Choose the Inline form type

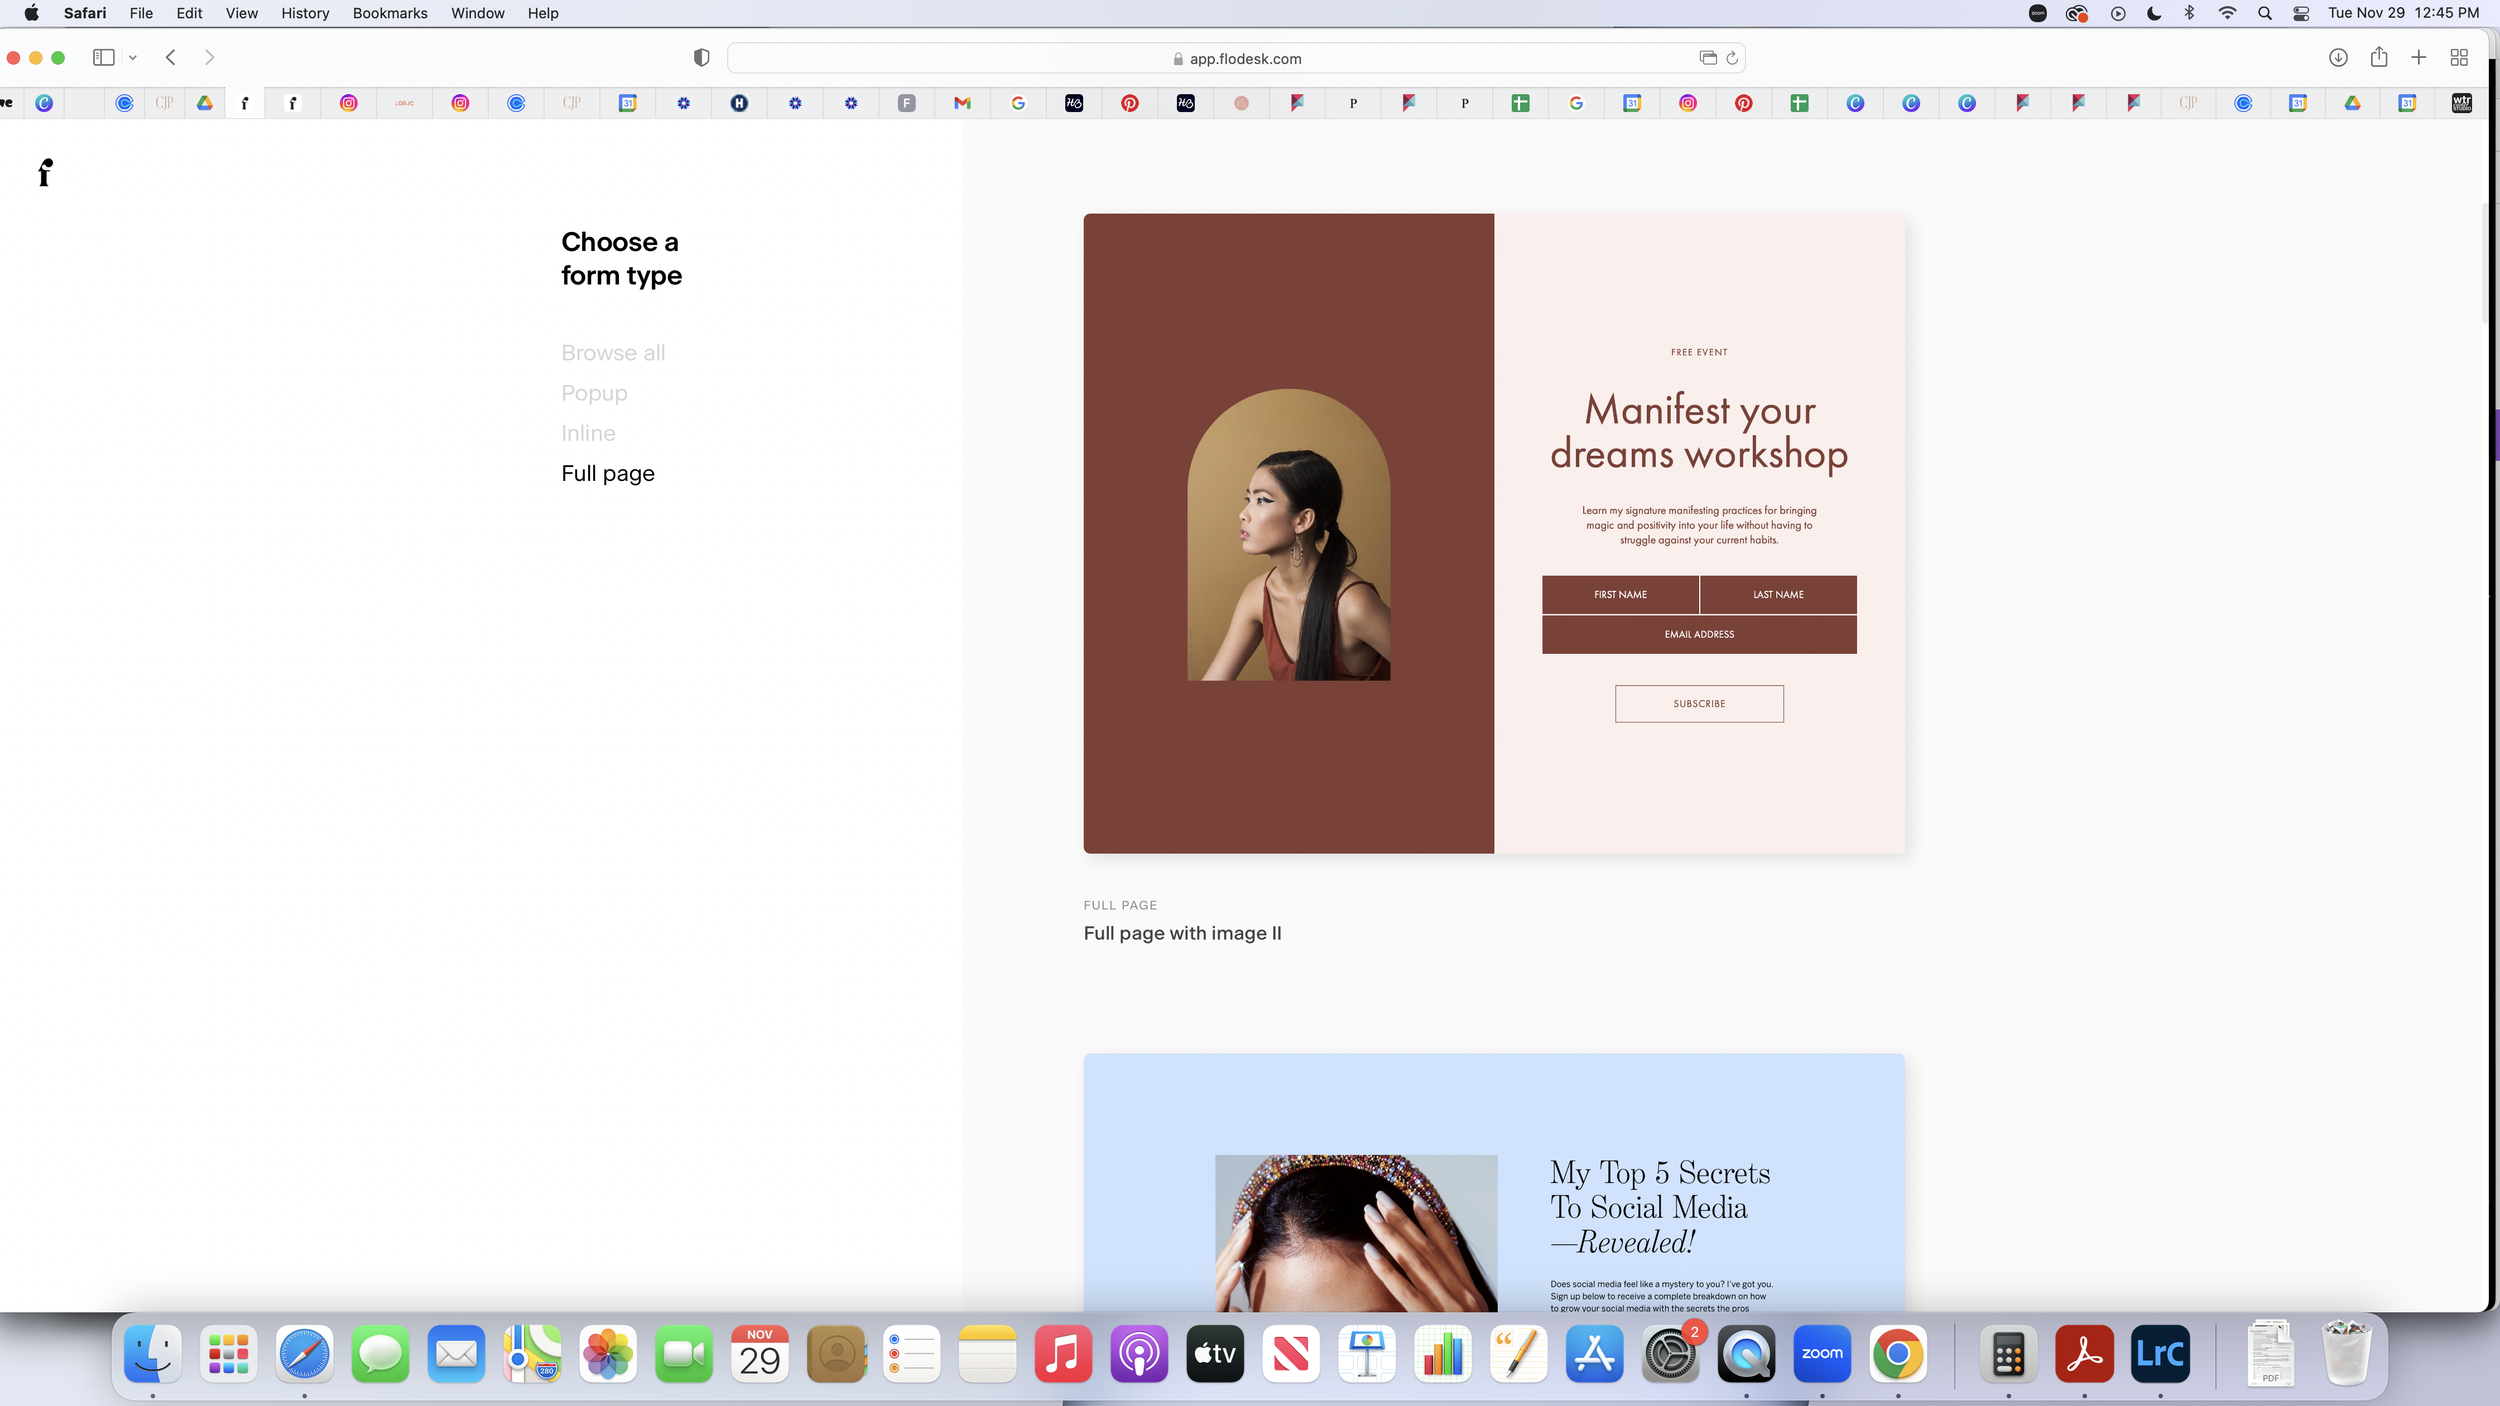[588, 433]
